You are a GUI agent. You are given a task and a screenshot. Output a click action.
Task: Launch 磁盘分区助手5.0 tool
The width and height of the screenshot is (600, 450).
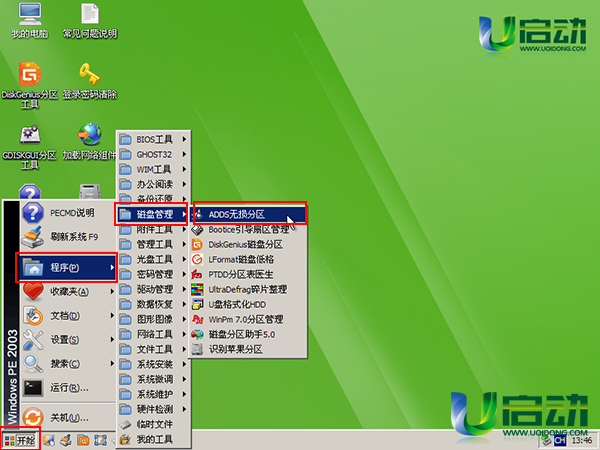tap(248, 334)
